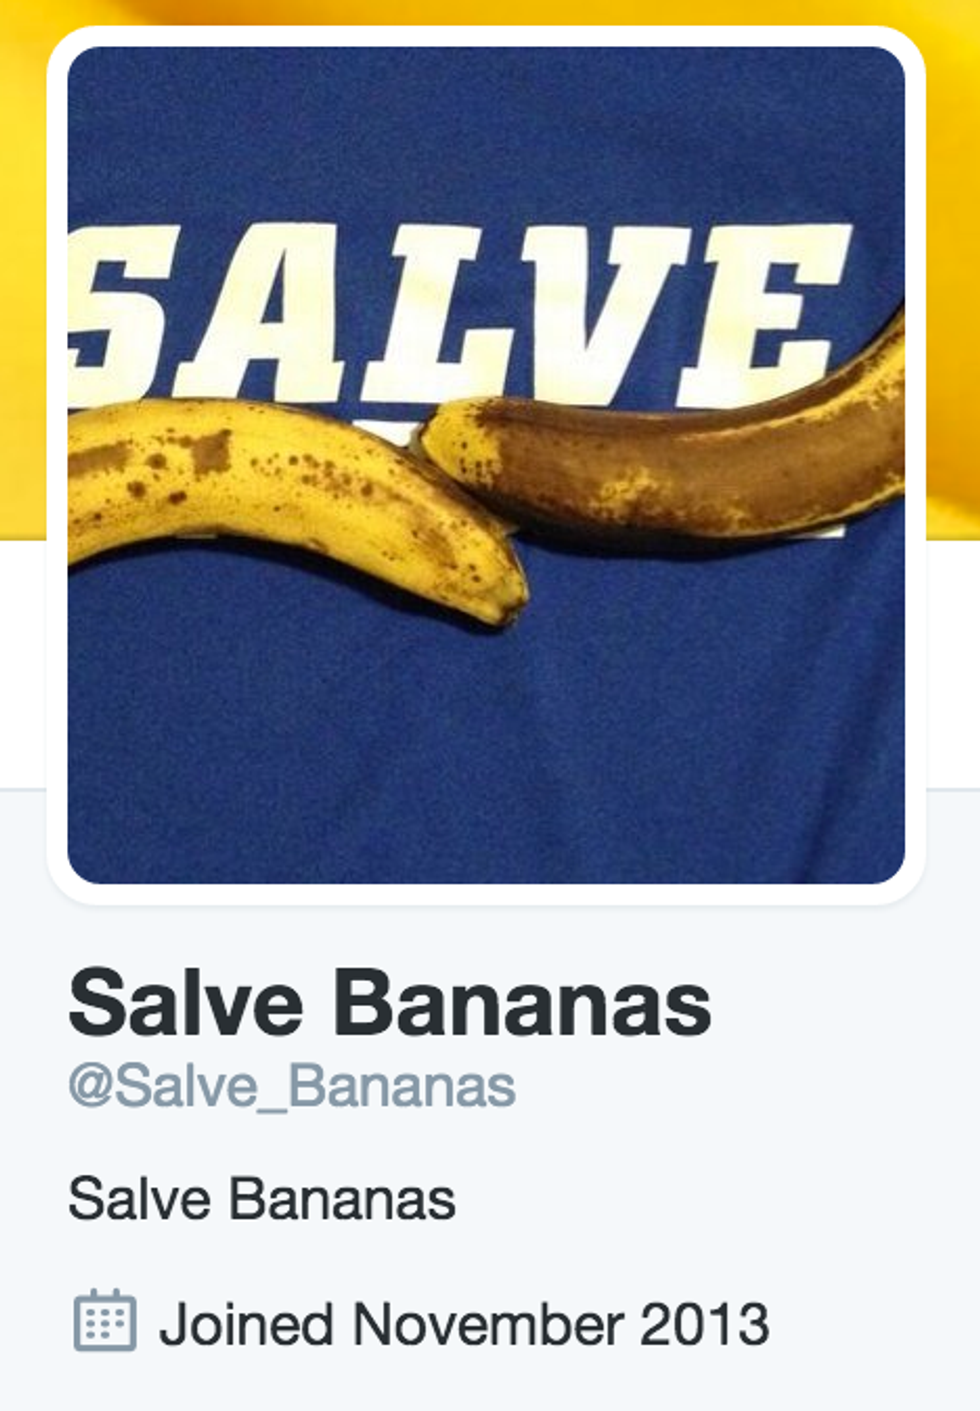Viewport: 980px width, 1411px height.
Task: Click the white SALVE lettering on the shirt
Action: pyautogui.click(x=460, y=310)
